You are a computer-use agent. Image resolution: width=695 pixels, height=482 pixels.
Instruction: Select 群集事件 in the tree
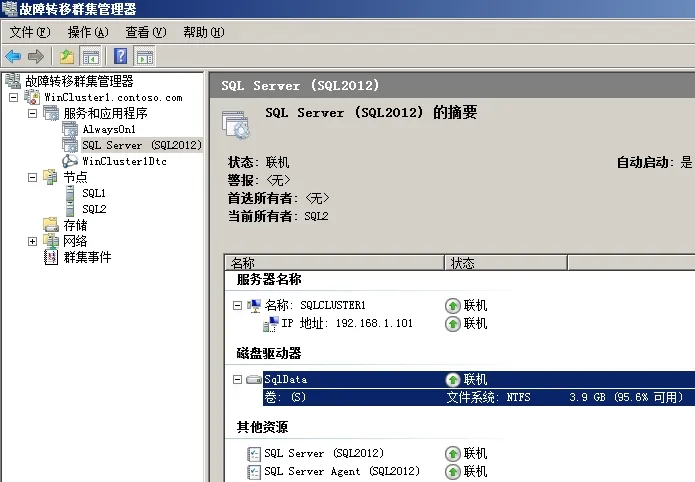tap(87, 257)
